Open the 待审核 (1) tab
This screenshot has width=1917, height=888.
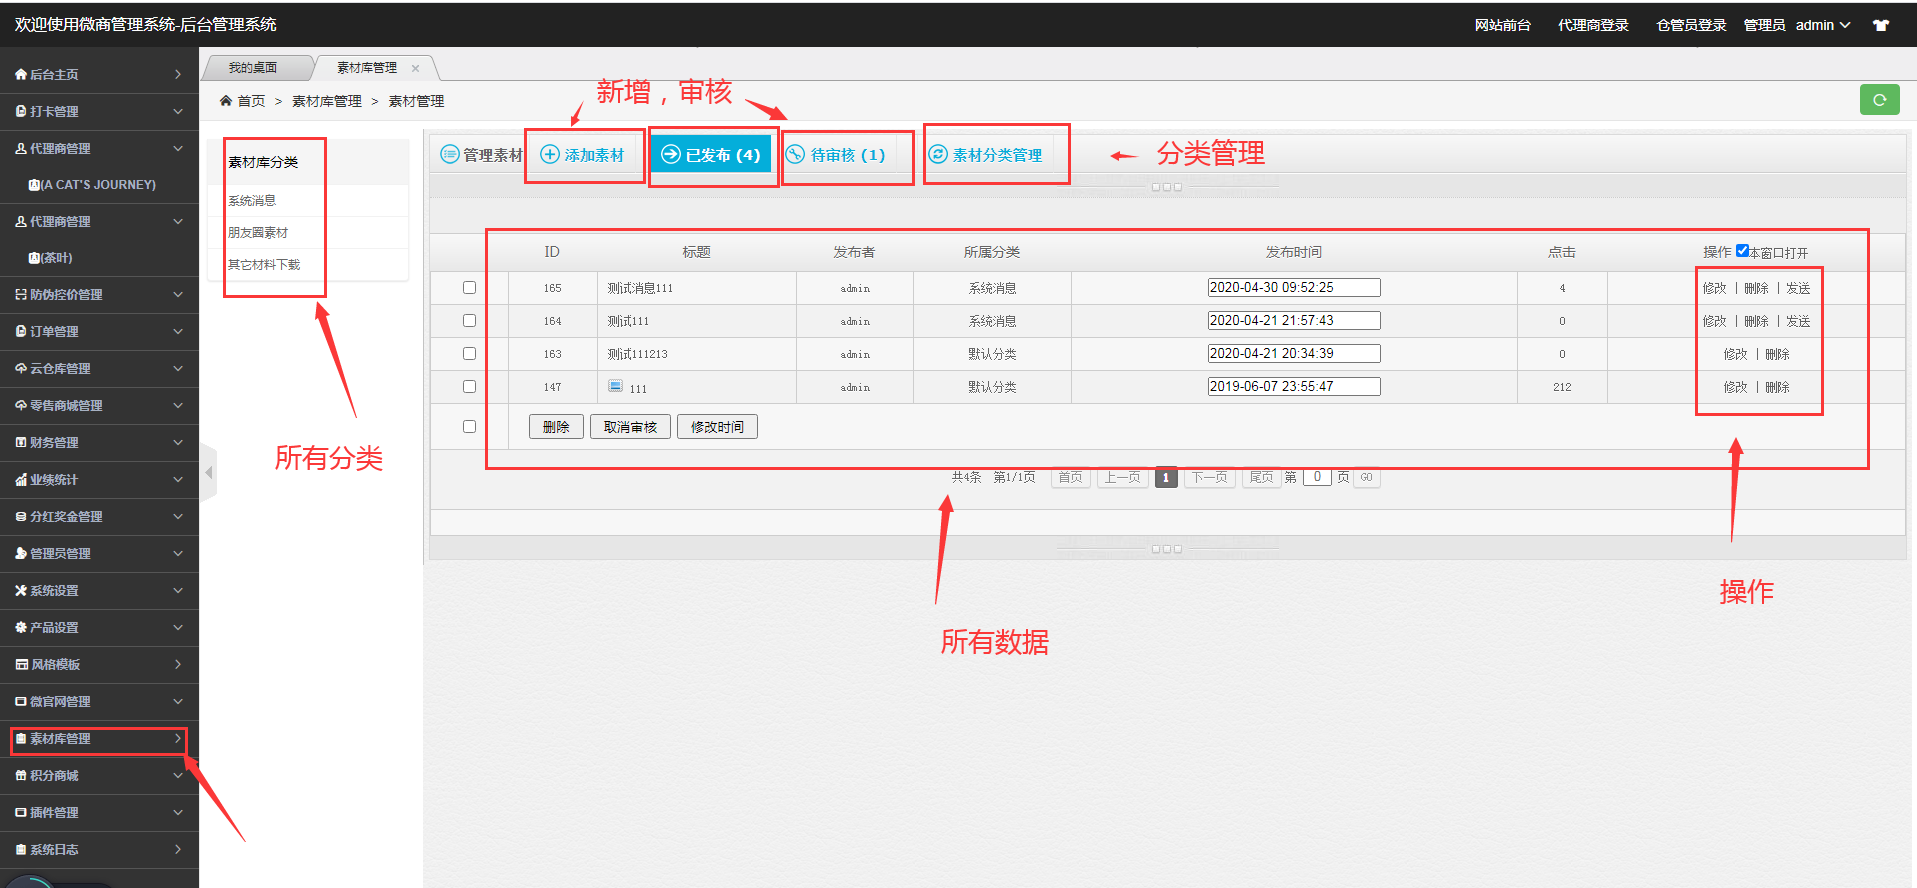click(836, 155)
